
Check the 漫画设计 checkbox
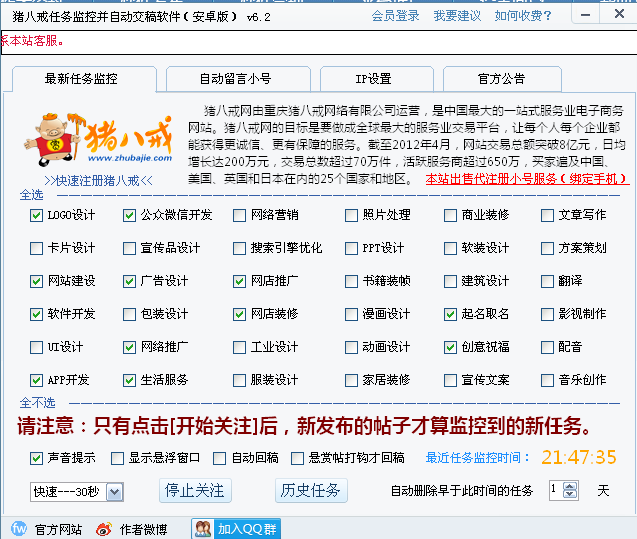pyautogui.click(x=351, y=314)
